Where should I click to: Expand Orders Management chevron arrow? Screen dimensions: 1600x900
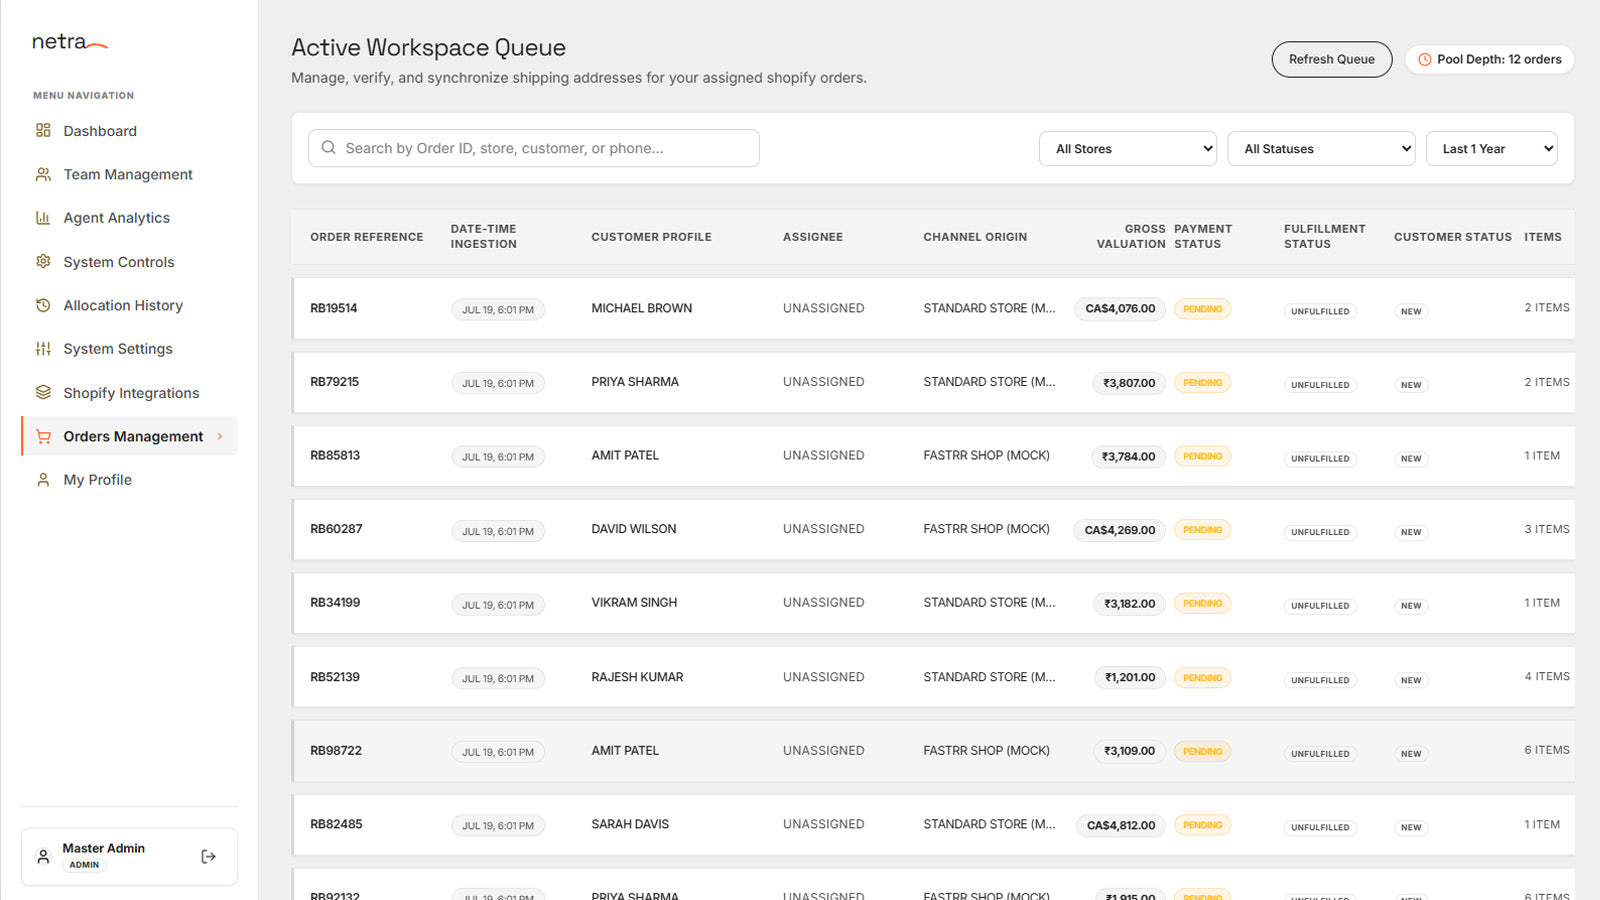point(220,436)
